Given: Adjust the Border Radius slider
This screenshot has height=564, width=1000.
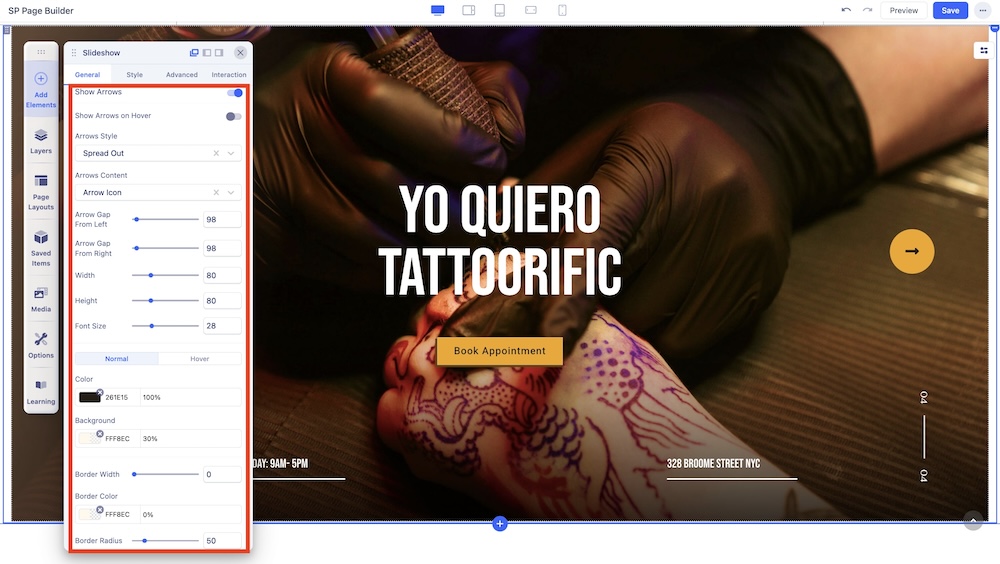Looking at the screenshot, I should (x=165, y=540).
